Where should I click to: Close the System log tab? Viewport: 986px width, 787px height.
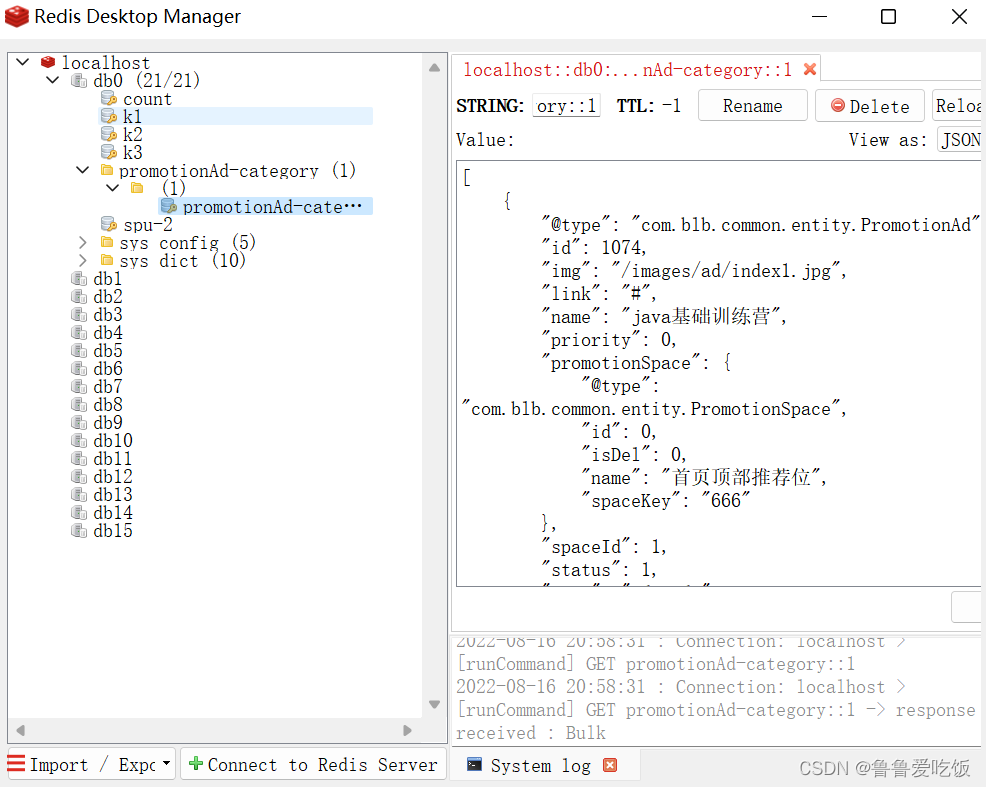coord(609,765)
